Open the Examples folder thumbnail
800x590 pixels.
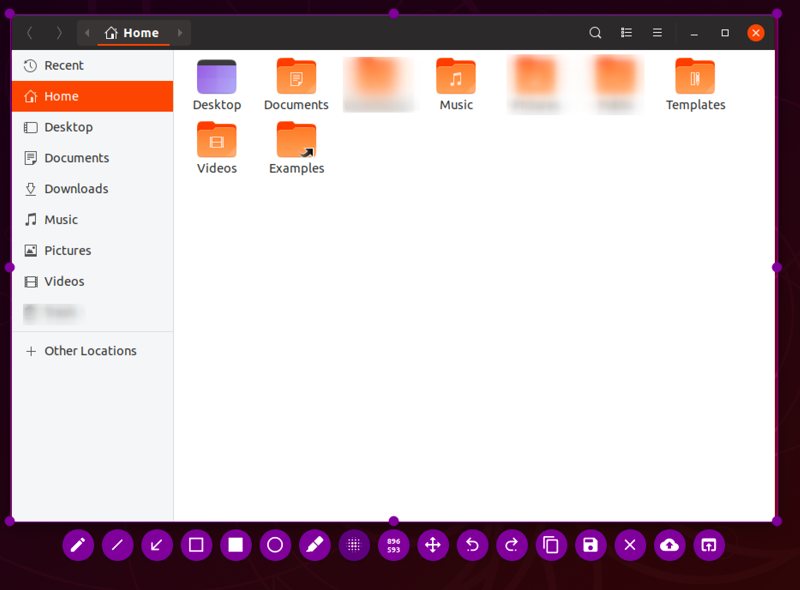pyautogui.click(x=296, y=142)
